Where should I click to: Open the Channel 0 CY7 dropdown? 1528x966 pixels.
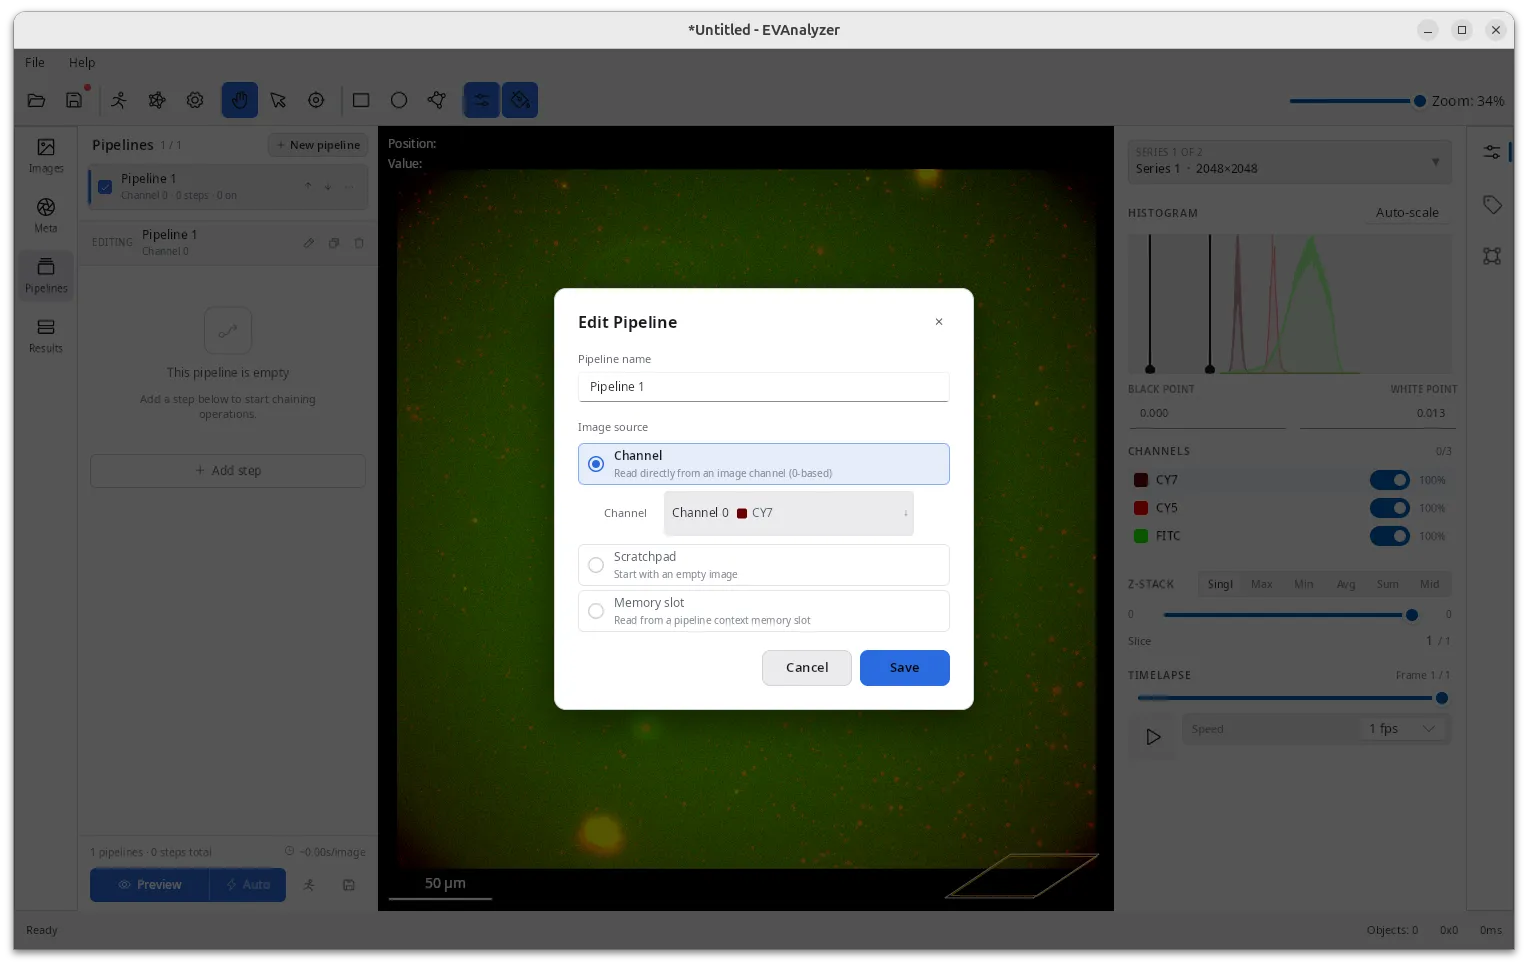789,513
